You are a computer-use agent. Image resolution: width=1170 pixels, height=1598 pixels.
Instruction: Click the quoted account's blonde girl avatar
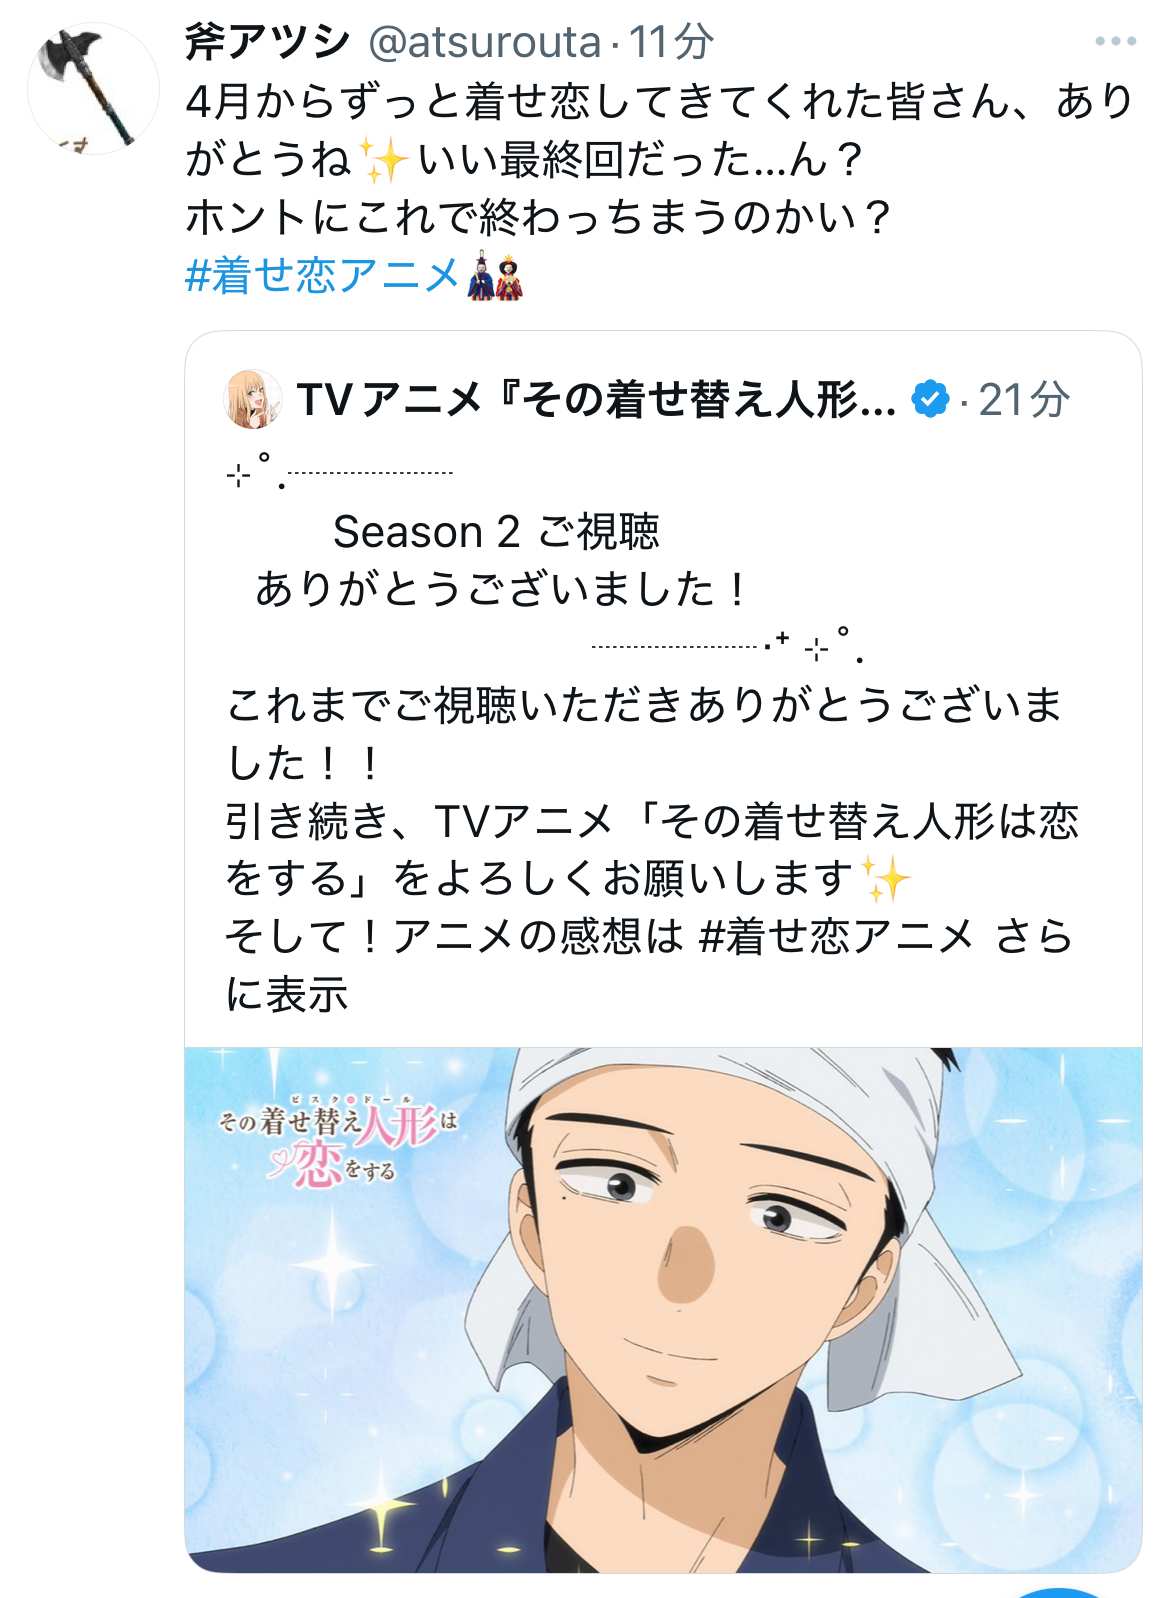253,399
